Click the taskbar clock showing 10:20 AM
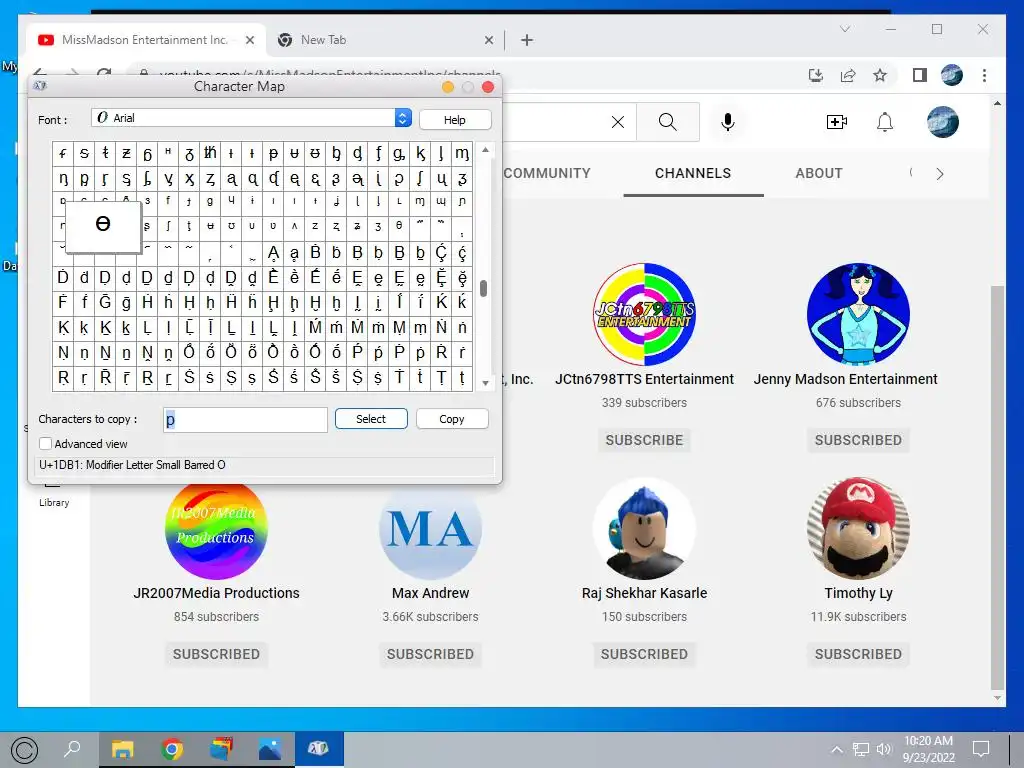The image size is (1024, 768). [x=928, y=749]
